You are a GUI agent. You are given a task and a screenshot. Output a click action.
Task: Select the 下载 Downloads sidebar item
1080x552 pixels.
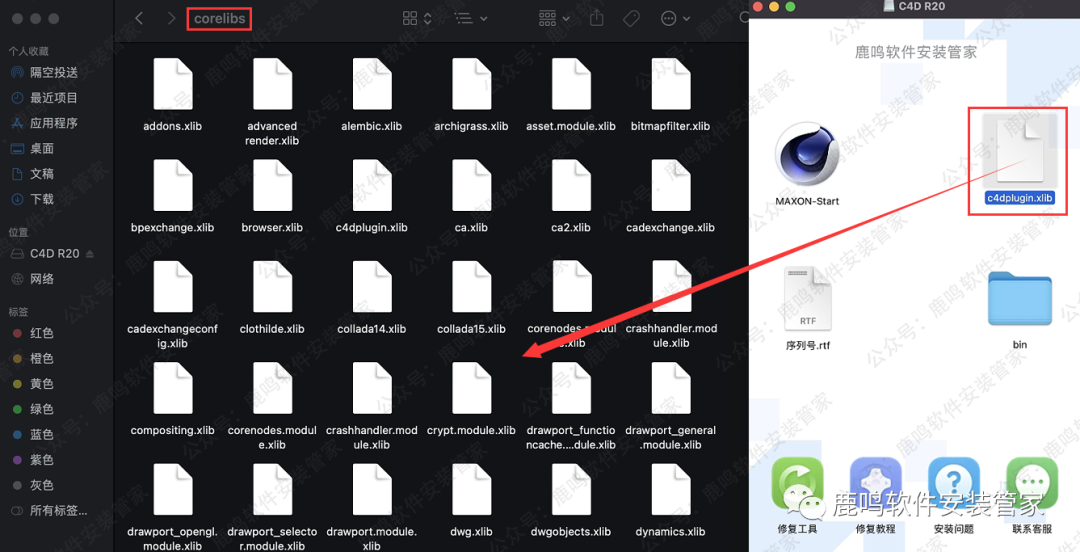(x=41, y=199)
